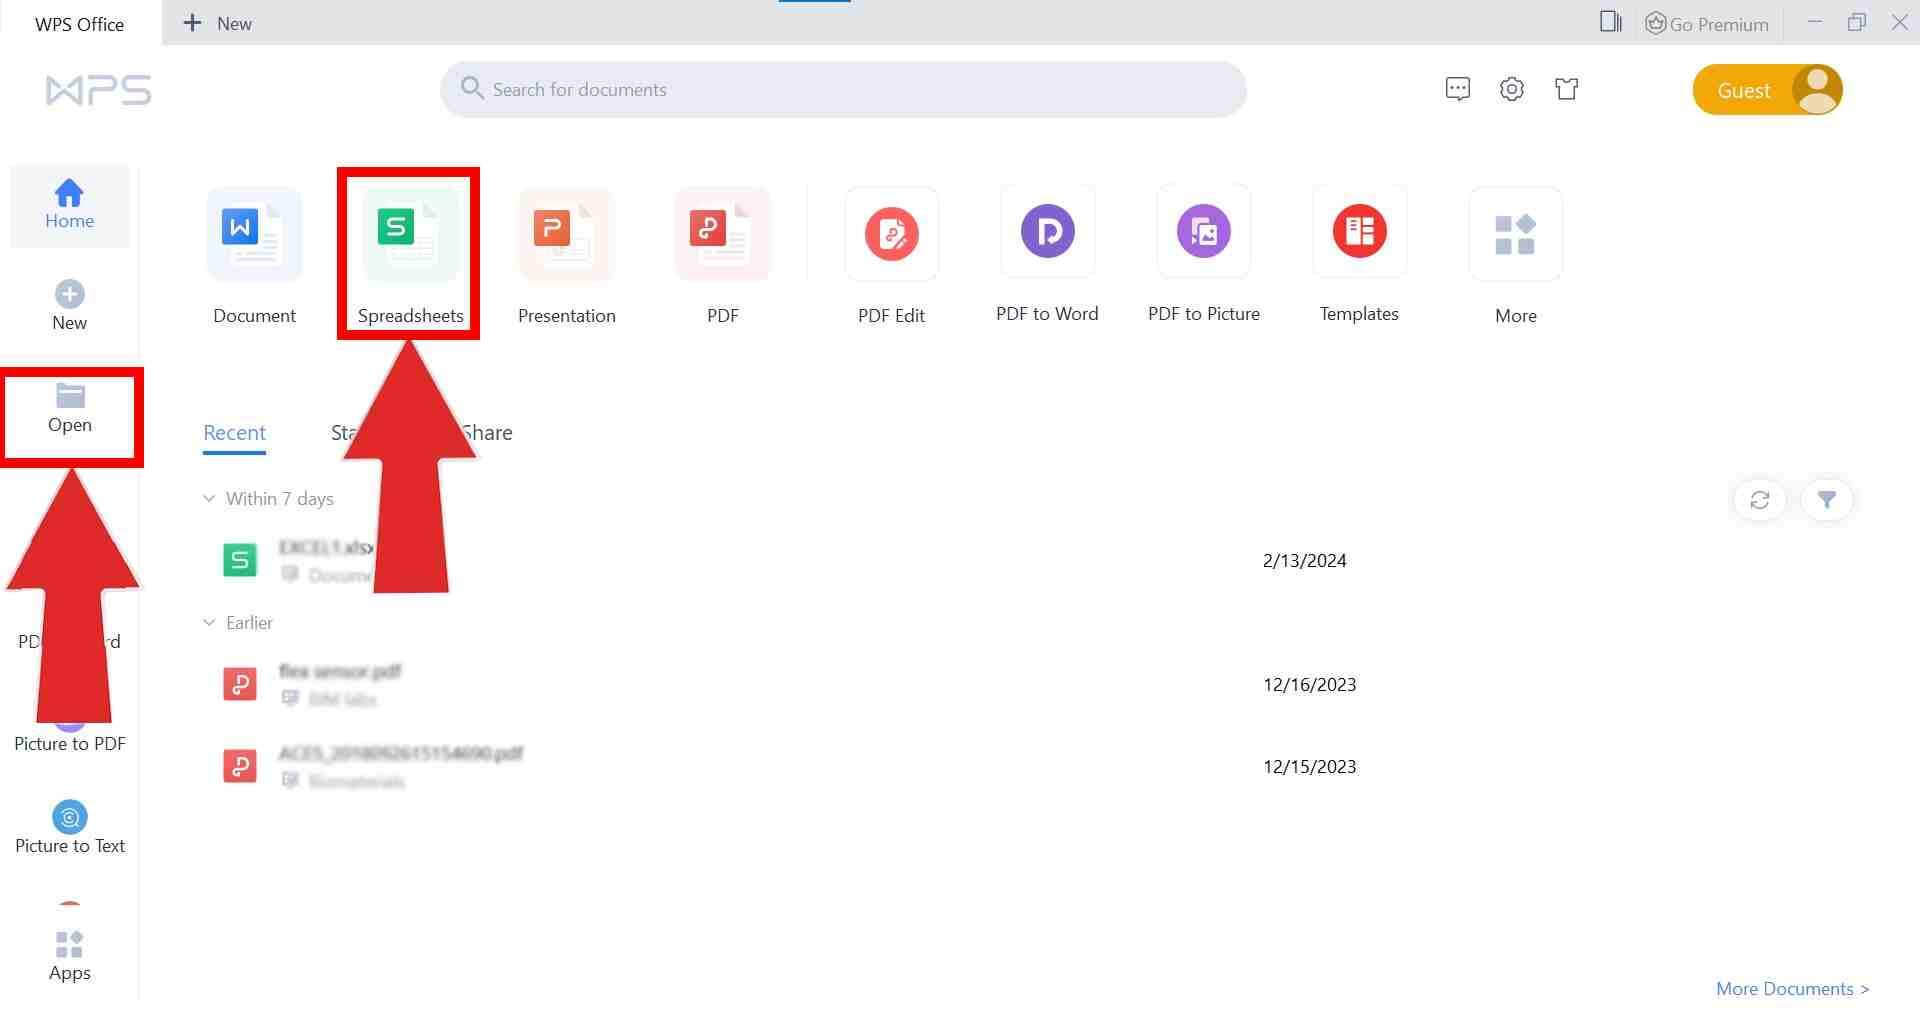The width and height of the screenshot is (1920, 1033).
Task: Collapse the Within 7 days section
Action: coord(209,498)
